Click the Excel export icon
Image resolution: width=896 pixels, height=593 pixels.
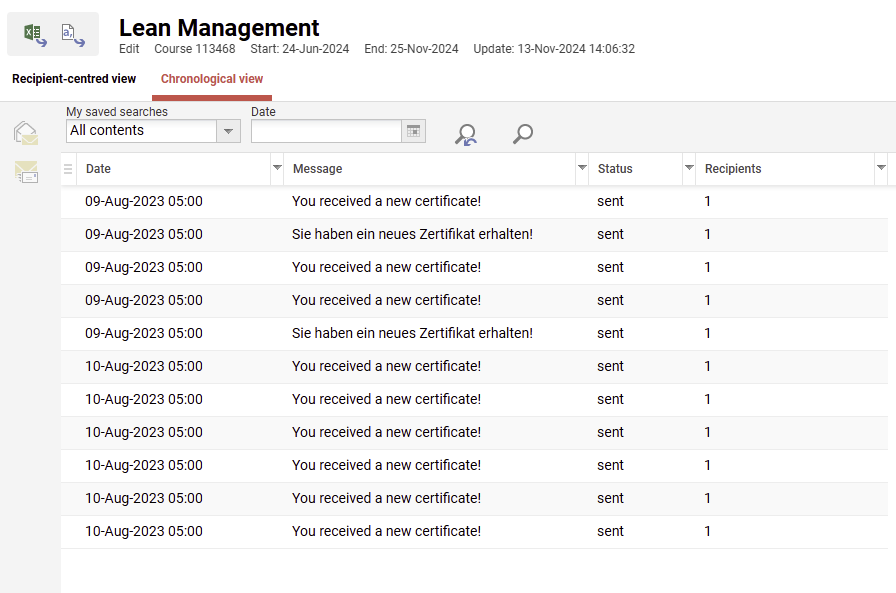point(35,34)
